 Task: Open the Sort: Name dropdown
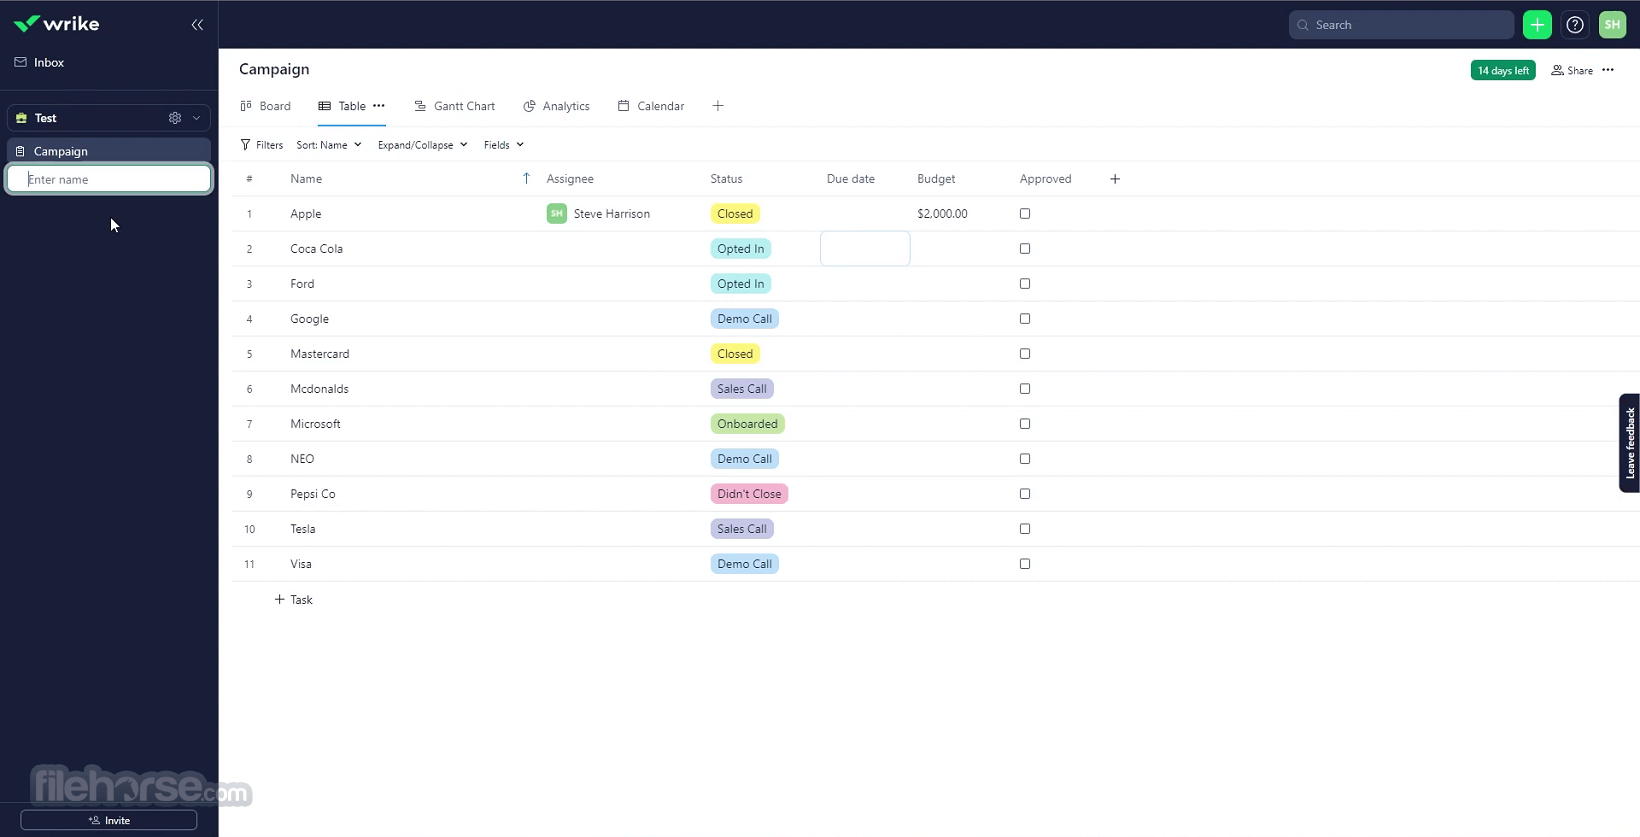(329, 145)
